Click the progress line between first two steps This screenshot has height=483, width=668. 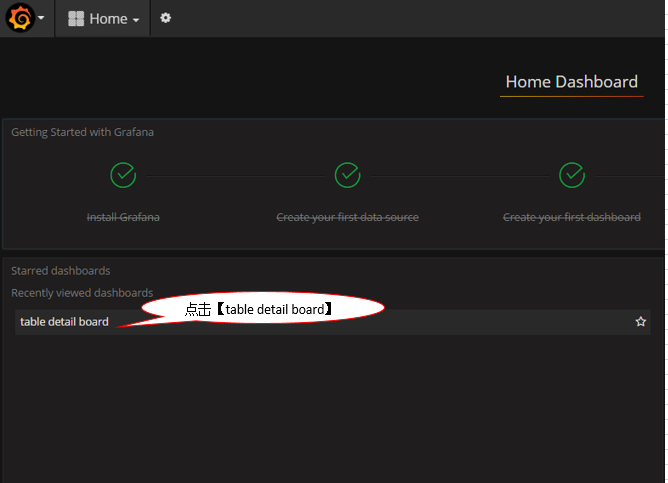click(x=235, y=176)
